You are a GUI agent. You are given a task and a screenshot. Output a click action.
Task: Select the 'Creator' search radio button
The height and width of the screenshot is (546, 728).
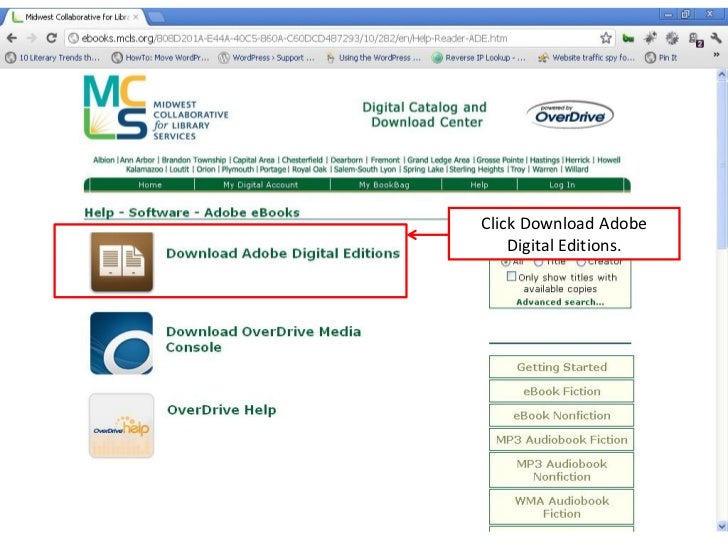[580, 263]
